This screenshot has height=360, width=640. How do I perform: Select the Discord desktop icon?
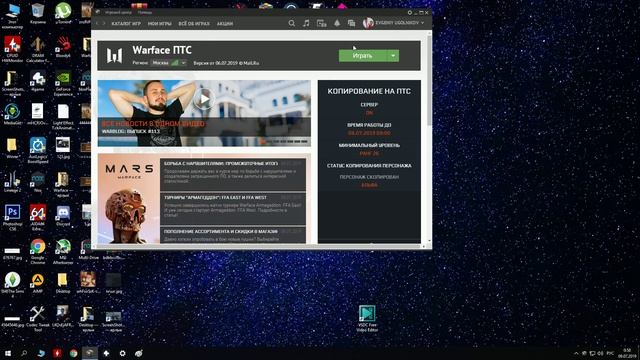point(63,215)
